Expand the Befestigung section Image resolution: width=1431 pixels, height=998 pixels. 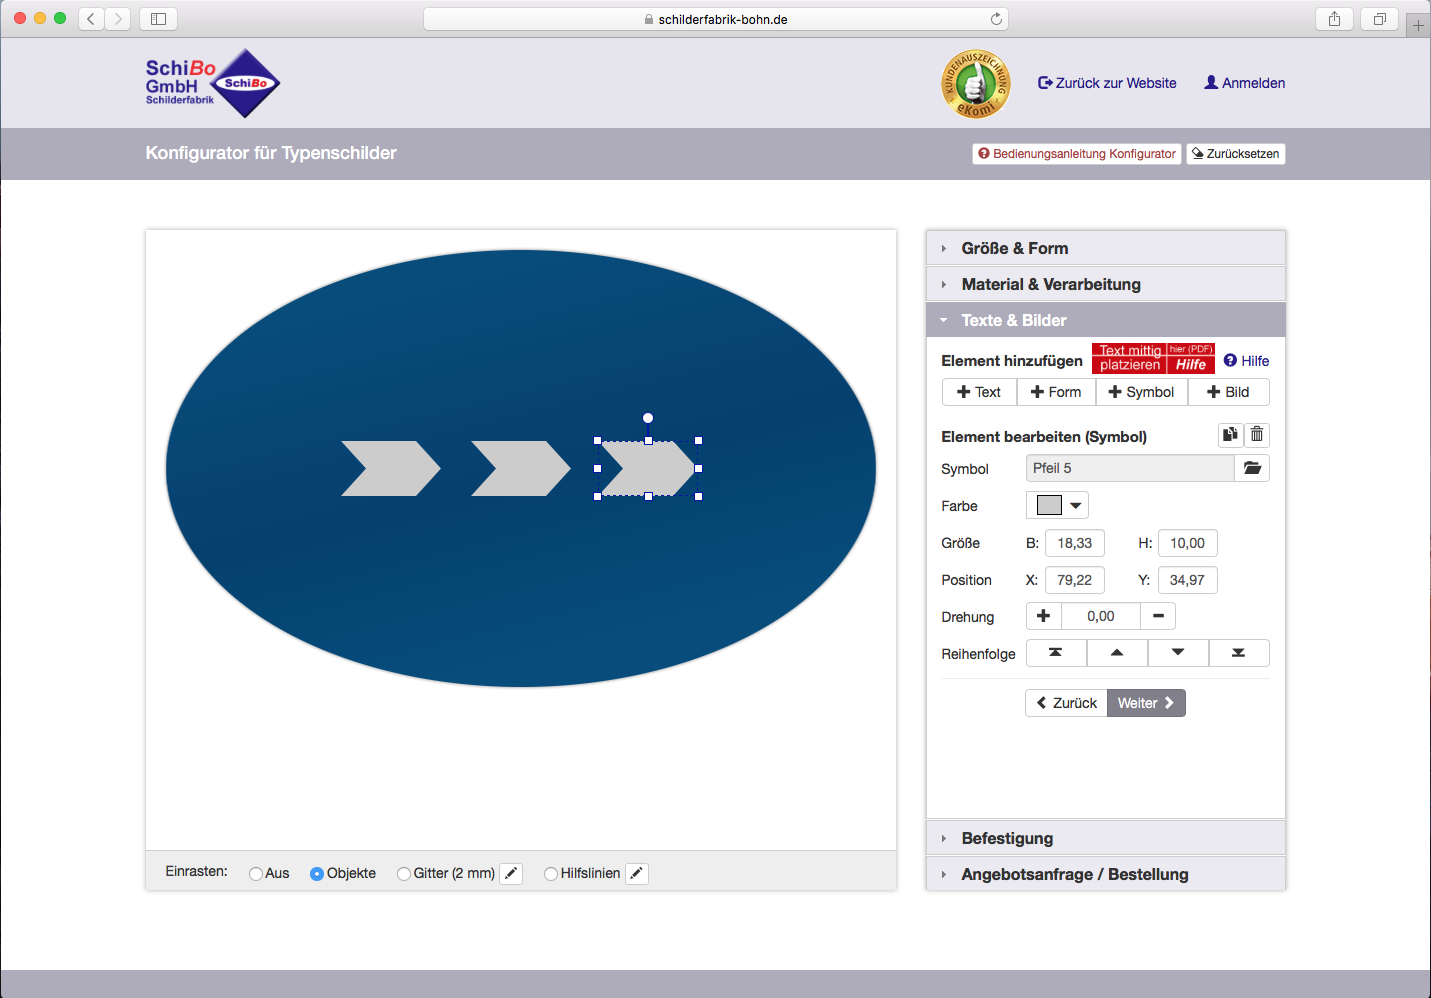pyautogui.click(x=1007, y=838)
